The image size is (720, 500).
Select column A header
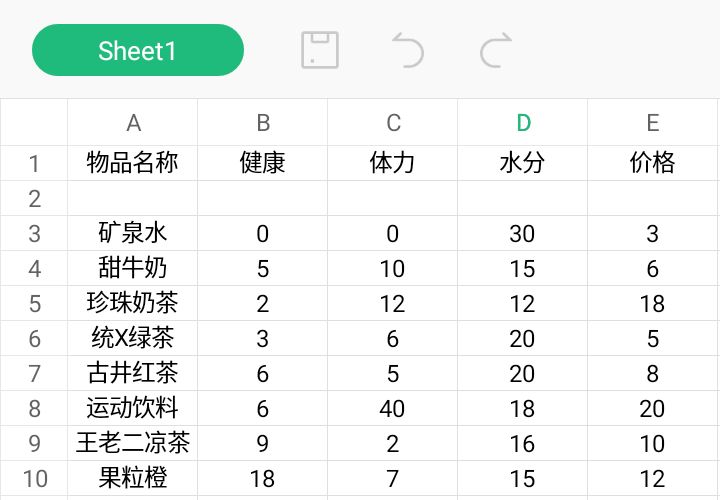133,123
